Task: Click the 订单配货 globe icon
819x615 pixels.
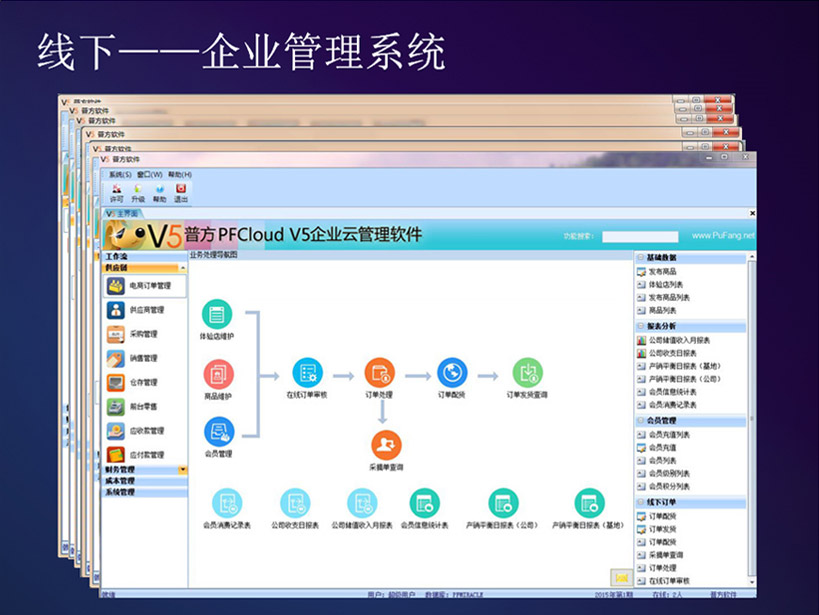Action: pos(452,373)
